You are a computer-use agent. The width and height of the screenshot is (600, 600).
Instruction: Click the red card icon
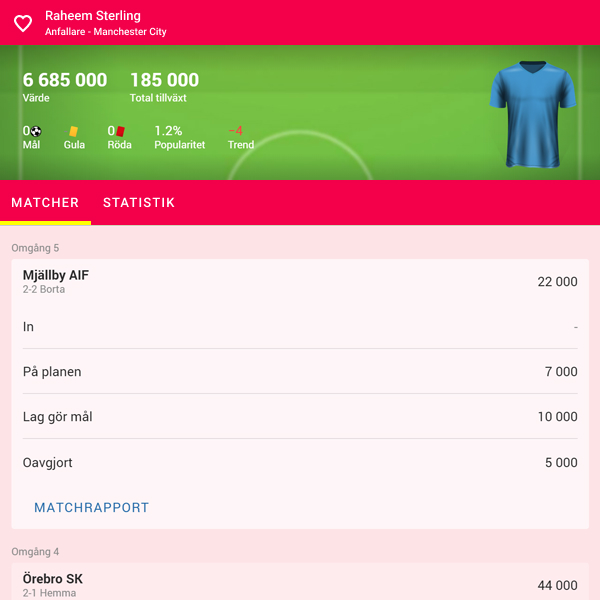coord(121,131)
